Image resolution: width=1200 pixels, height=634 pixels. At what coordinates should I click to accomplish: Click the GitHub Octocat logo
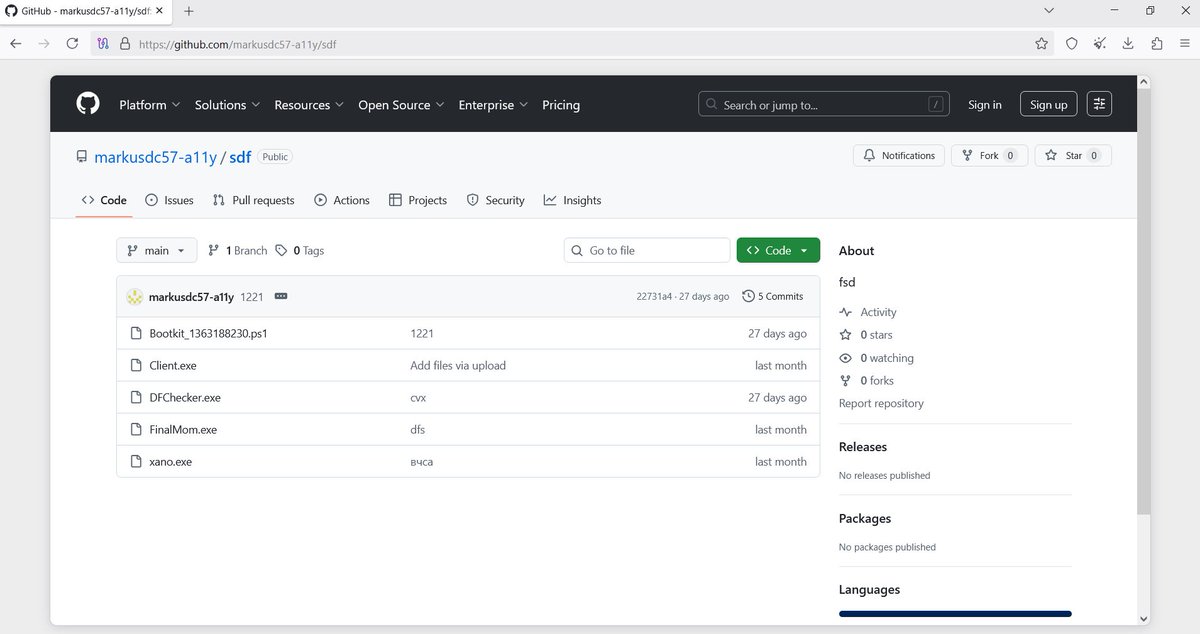88,104
